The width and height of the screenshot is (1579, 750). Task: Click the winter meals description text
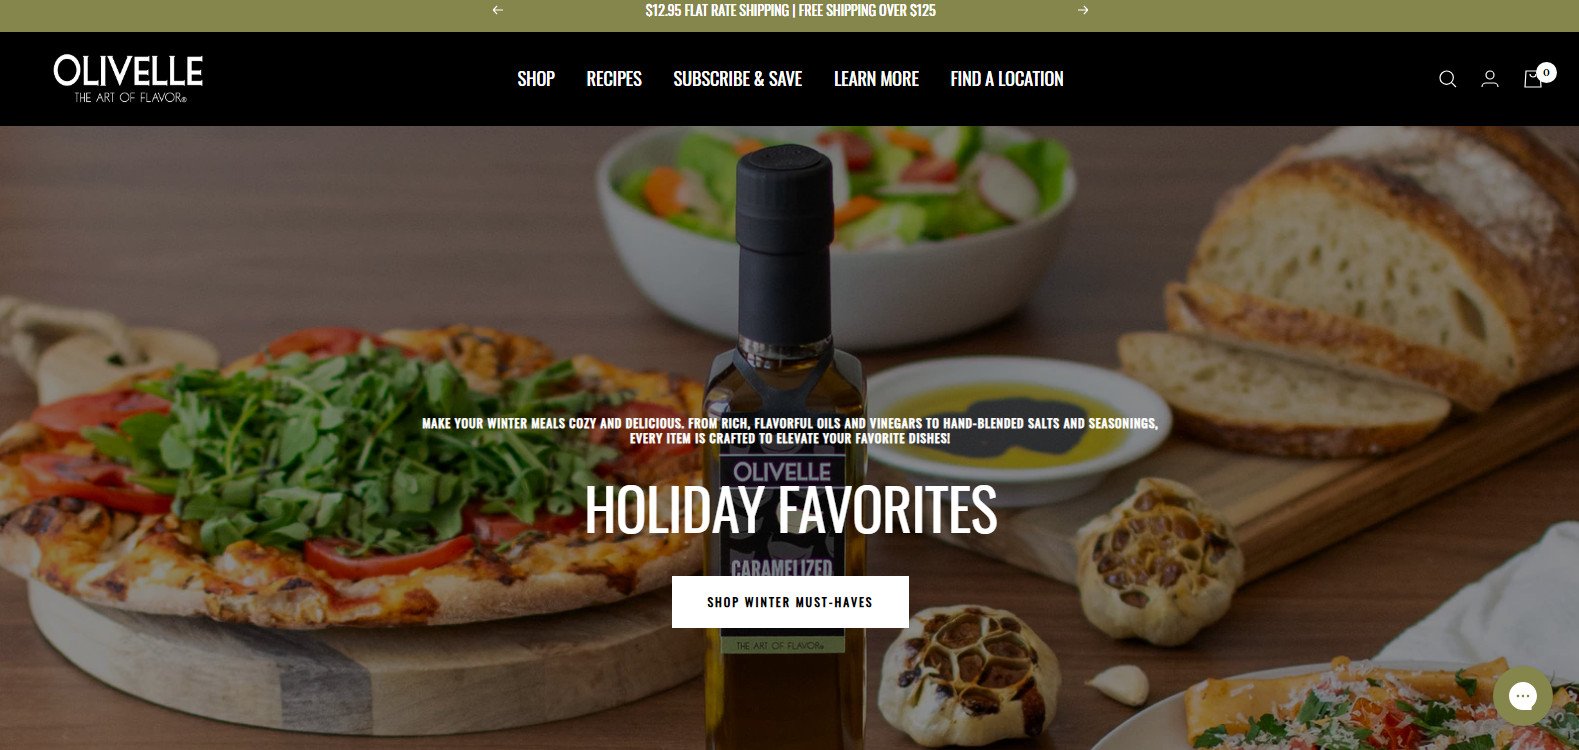coord(790,431)
